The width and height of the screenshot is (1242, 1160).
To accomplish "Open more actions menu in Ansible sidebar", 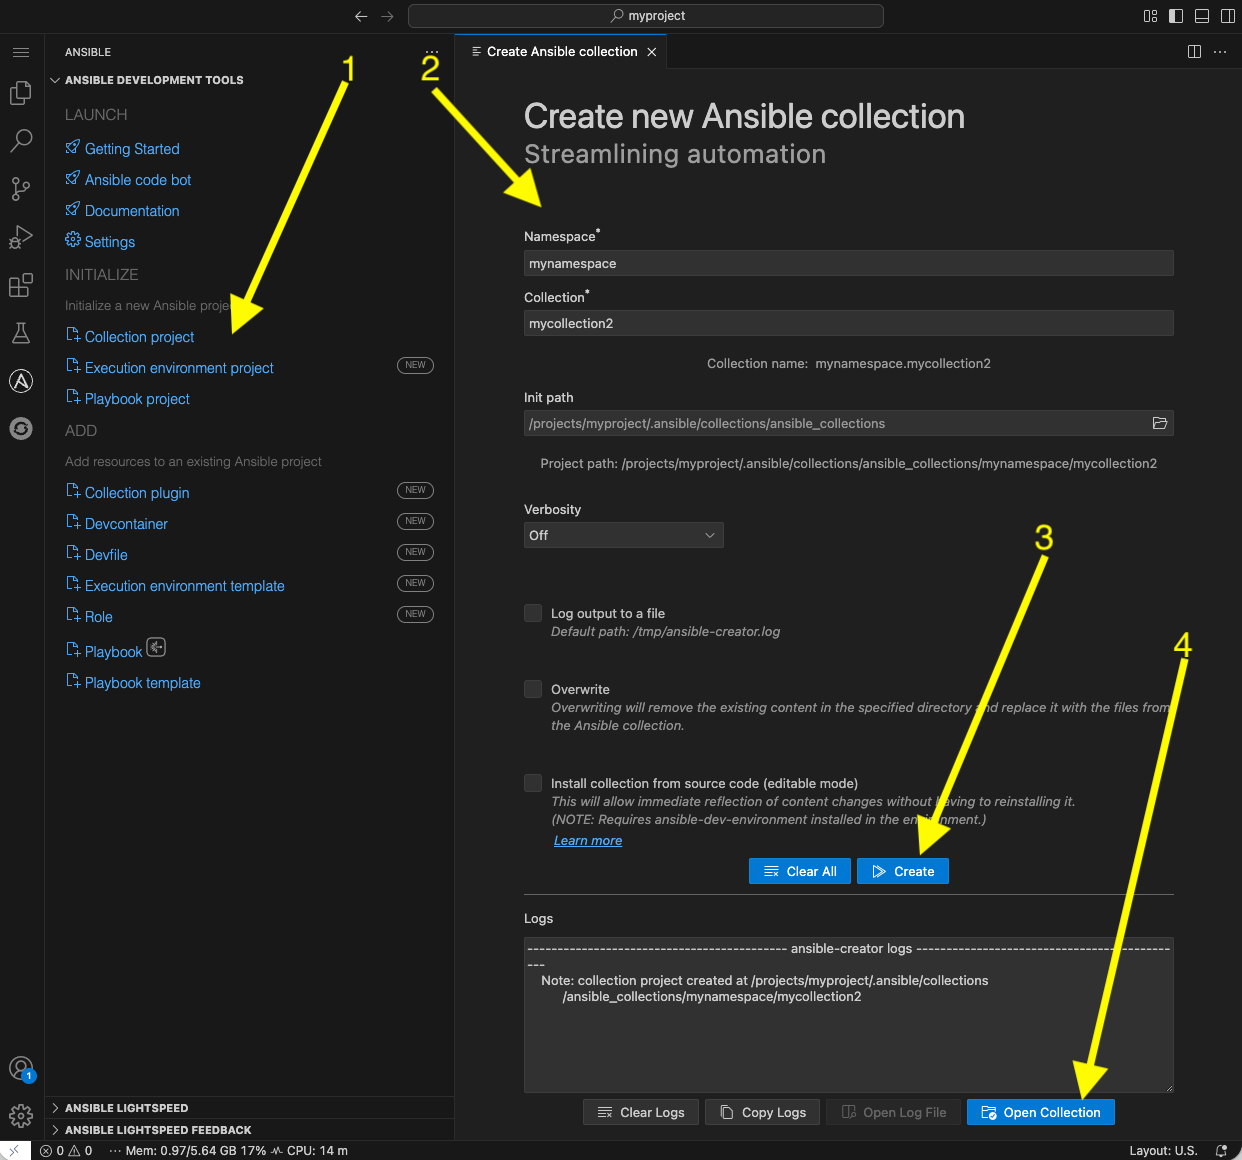I will (431, 51).
